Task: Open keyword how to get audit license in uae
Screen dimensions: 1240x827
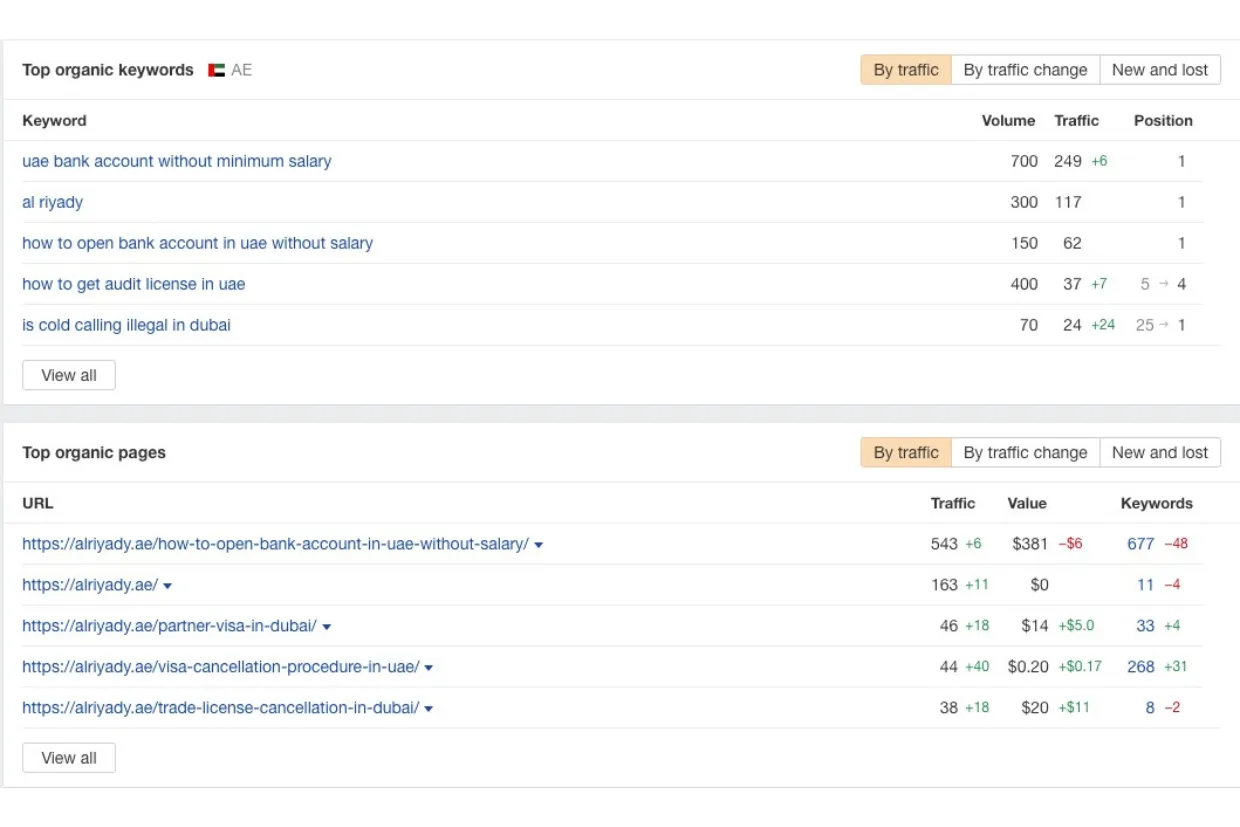Action: coord(134,284)
